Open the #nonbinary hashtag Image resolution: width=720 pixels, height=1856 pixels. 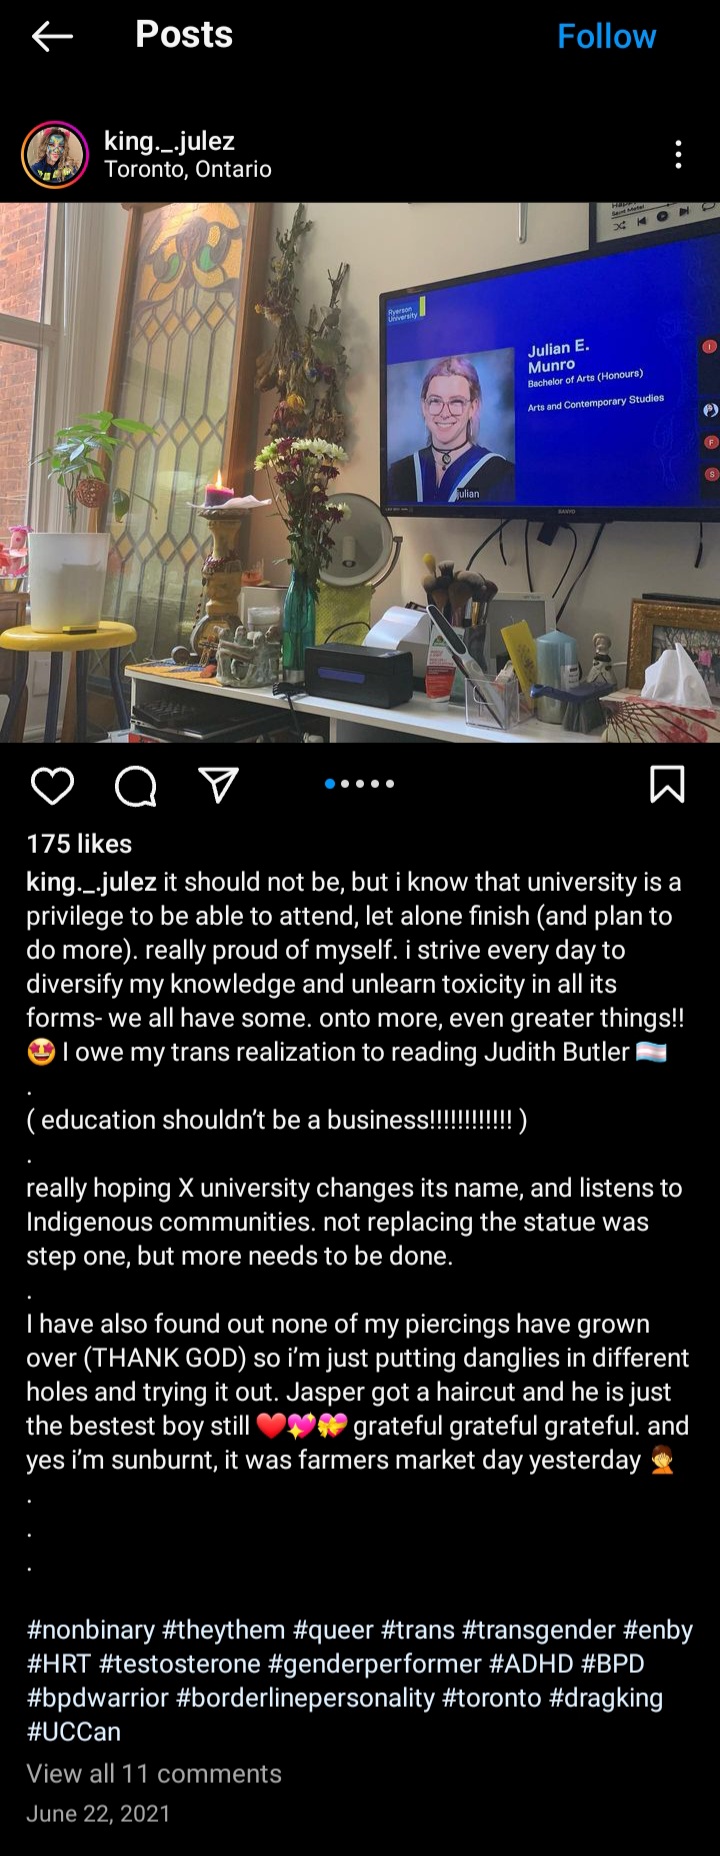pyautogui.click(x=91, y=1630)
